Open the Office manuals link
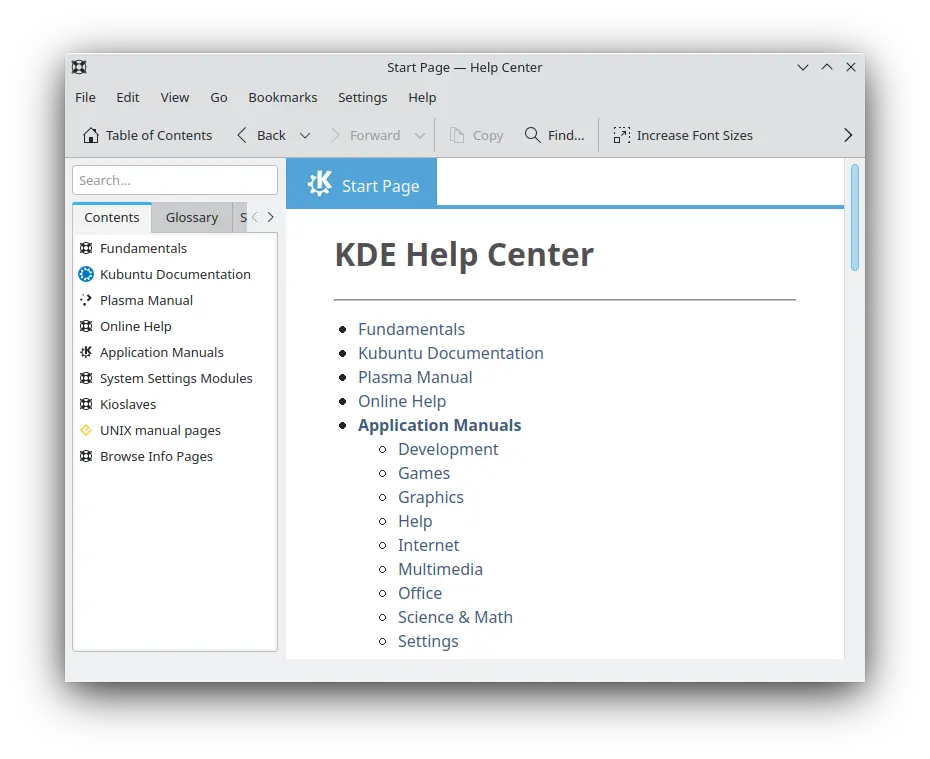This screenshot has width=930, height=759. click(420, 593)
